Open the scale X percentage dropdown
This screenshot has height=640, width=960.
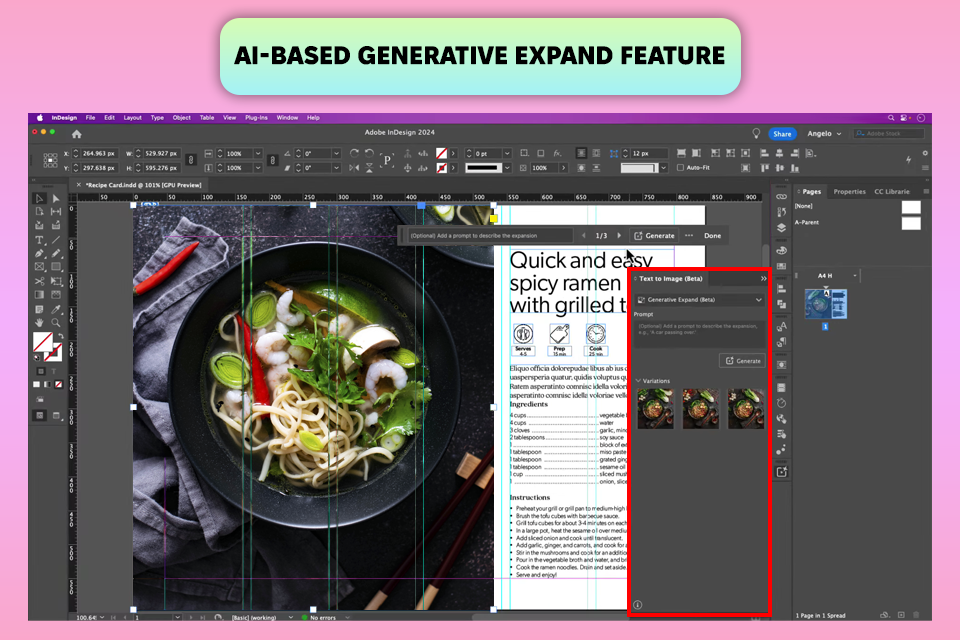[x=258, y=153]
